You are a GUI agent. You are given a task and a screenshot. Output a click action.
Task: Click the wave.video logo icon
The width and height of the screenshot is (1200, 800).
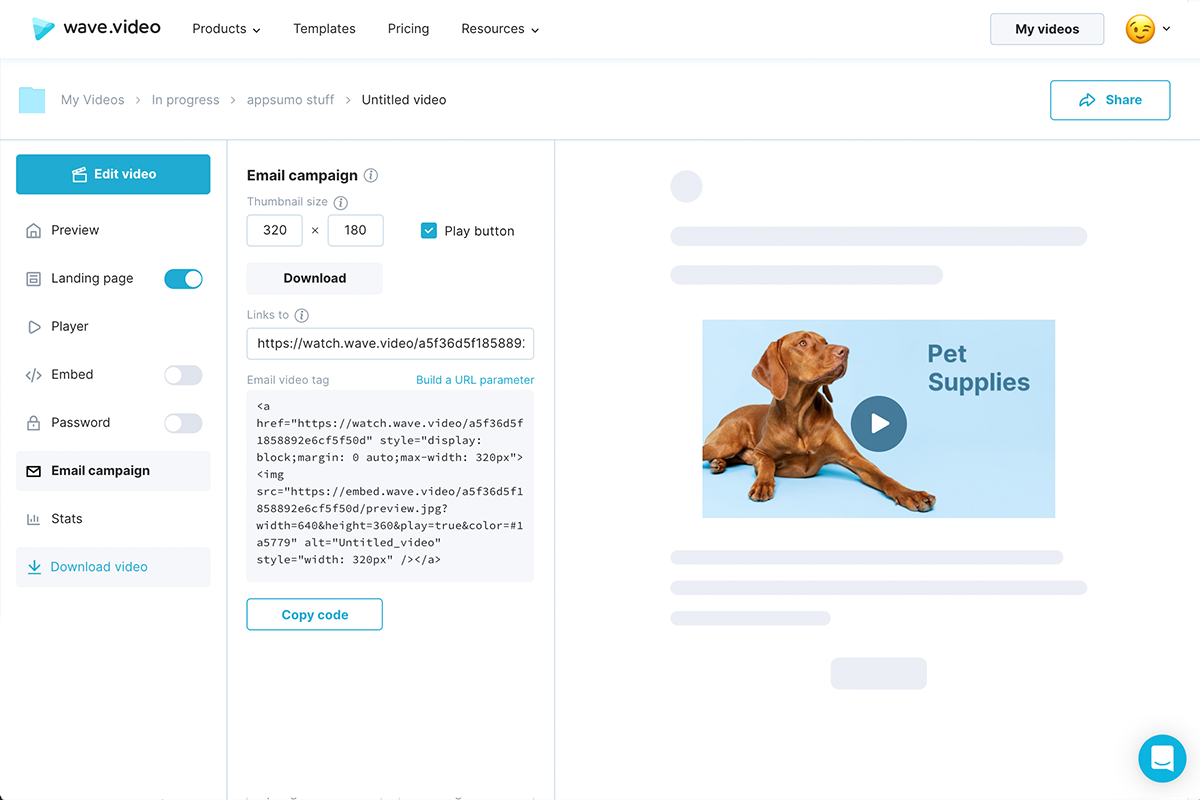(43, 29)
